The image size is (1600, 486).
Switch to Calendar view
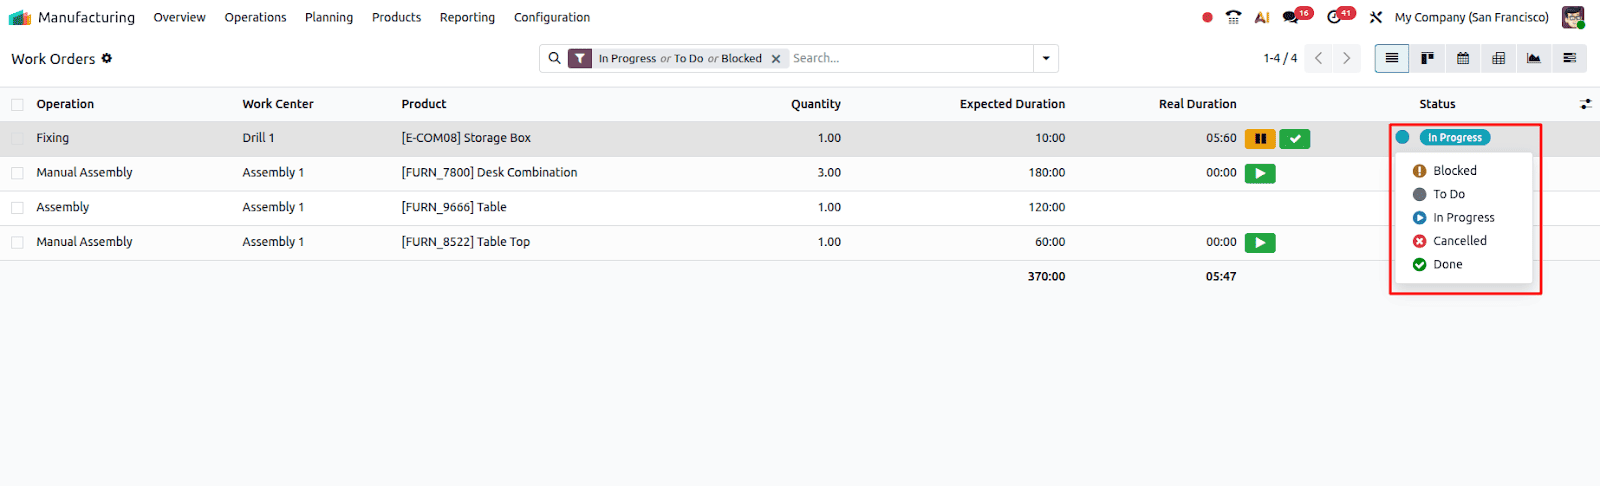coord(1463,58)
